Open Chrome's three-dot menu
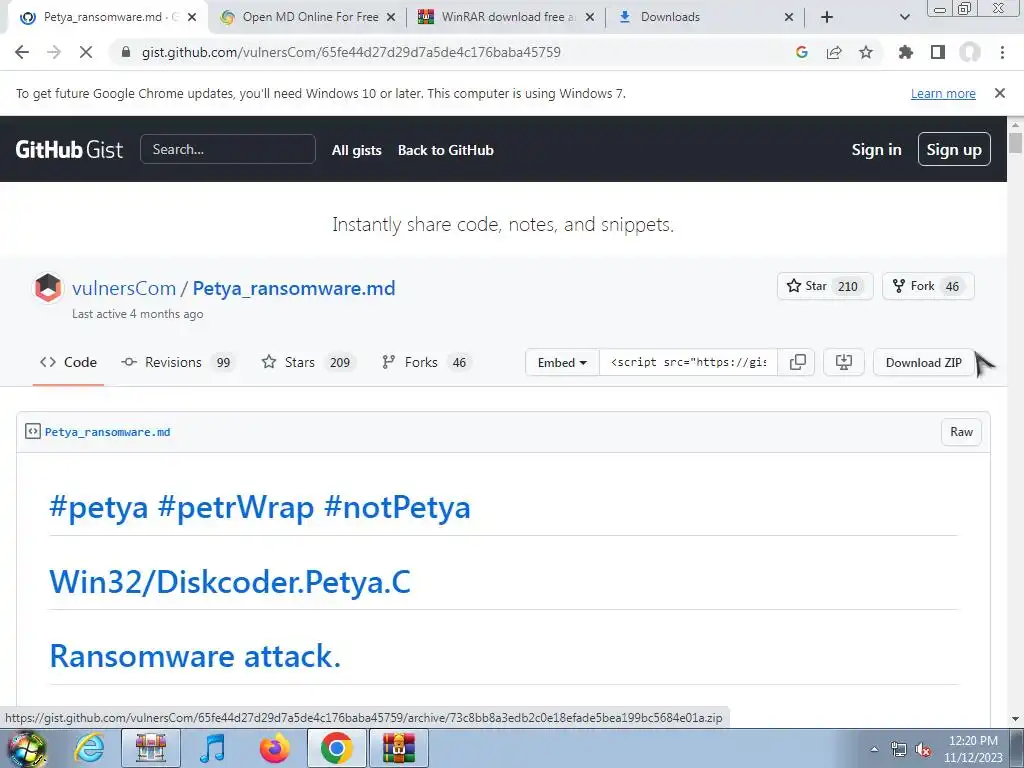The width and height of the screenshot is (1024, 768). 1002,52
